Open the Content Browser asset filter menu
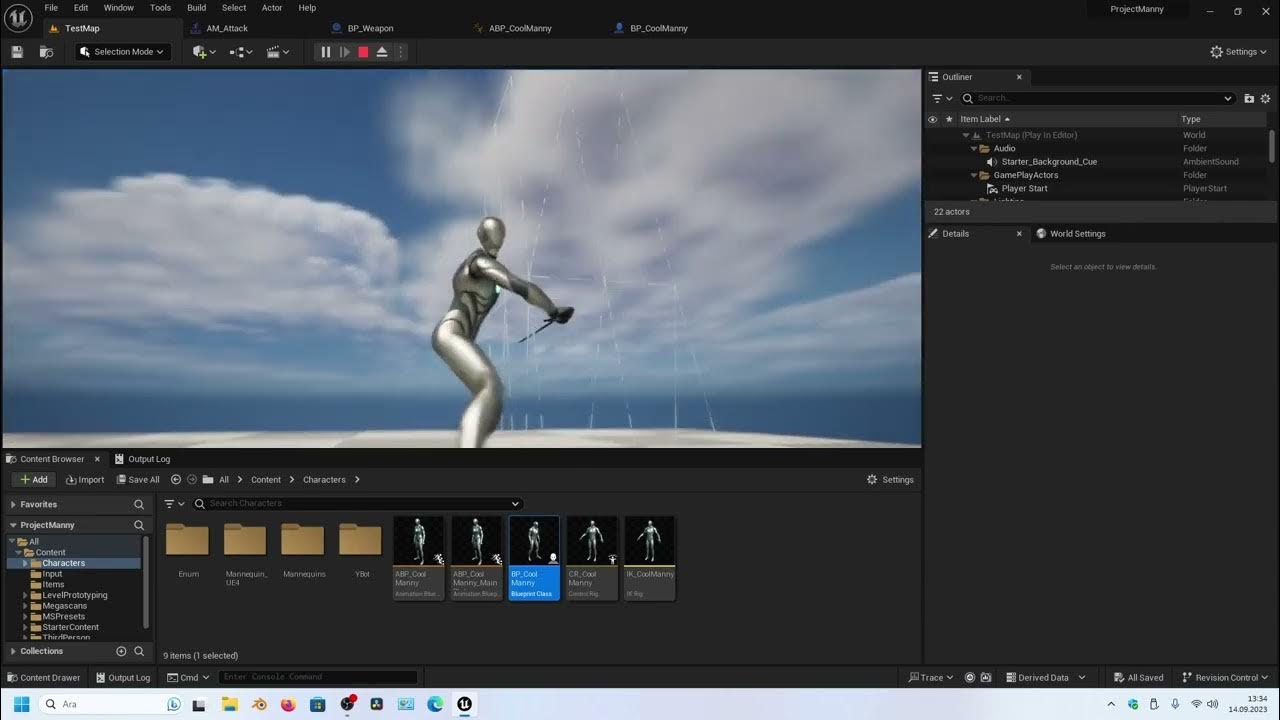Screen dimensions: 1280x720 (x=174, y=504)
